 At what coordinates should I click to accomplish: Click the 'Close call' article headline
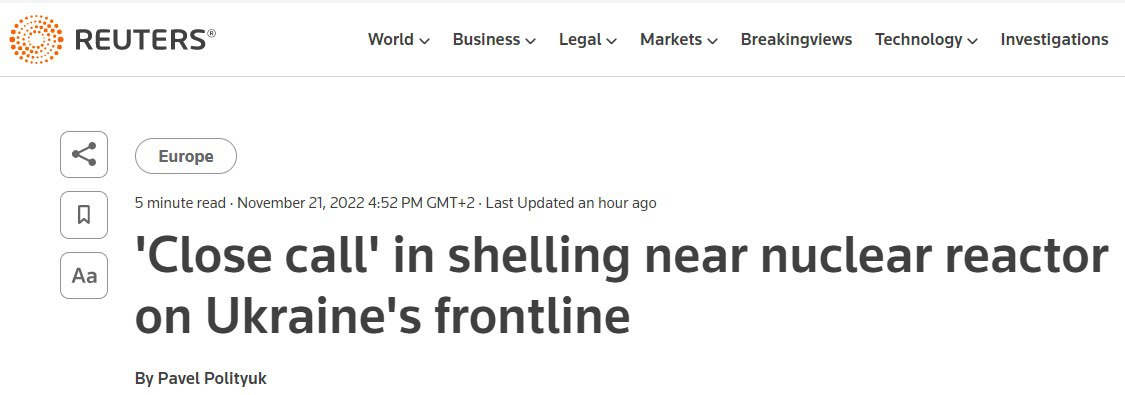point(621,285)
